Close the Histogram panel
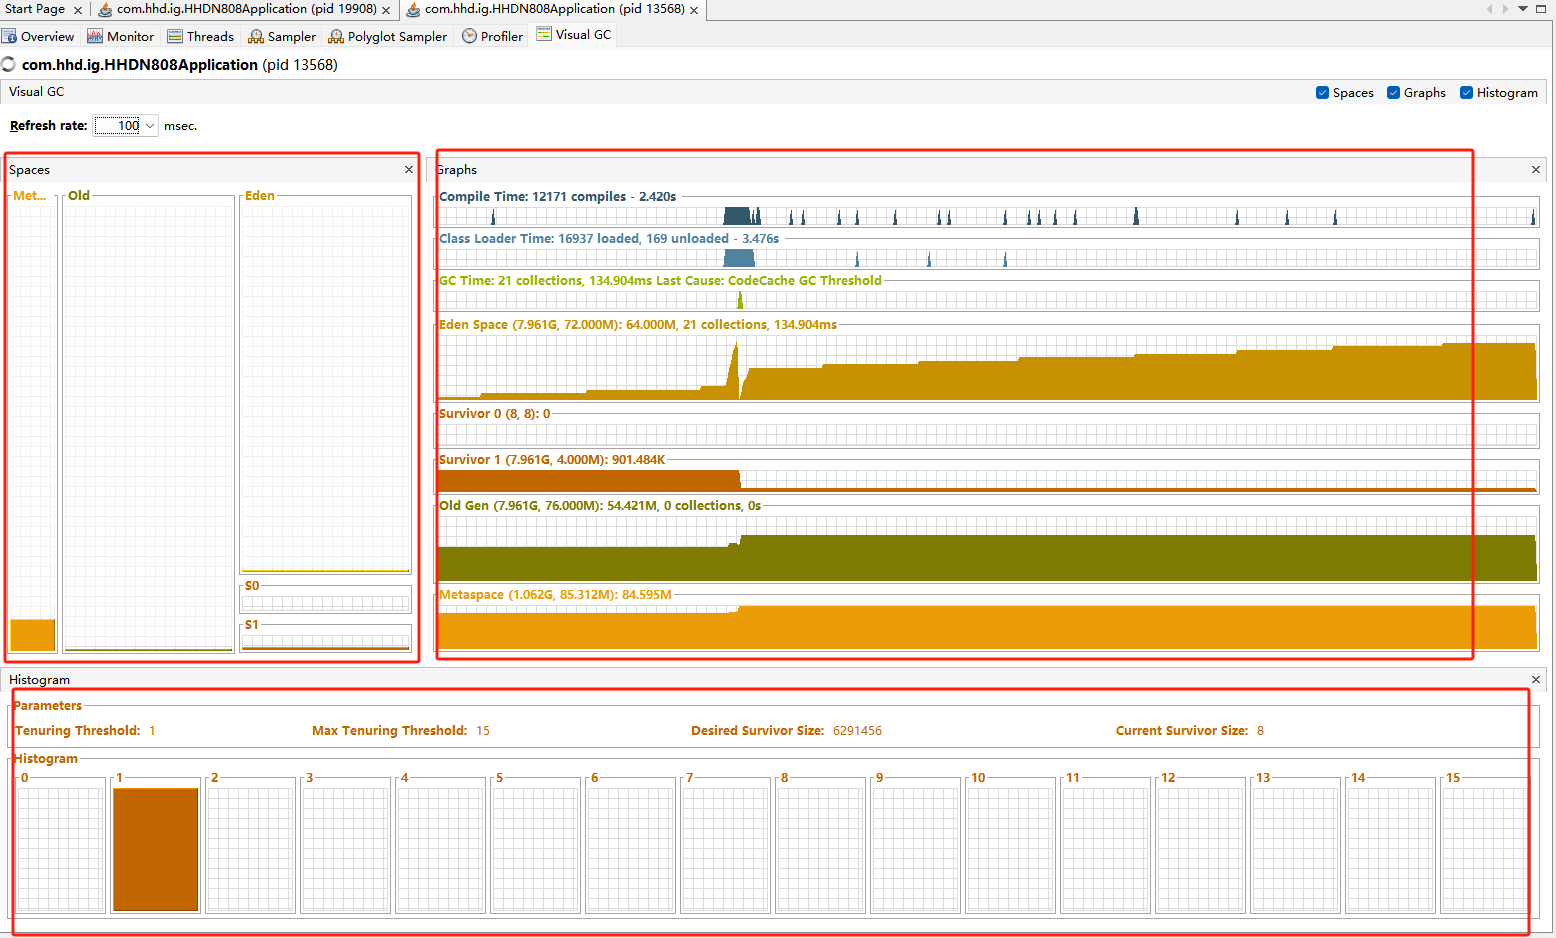 1536,680
